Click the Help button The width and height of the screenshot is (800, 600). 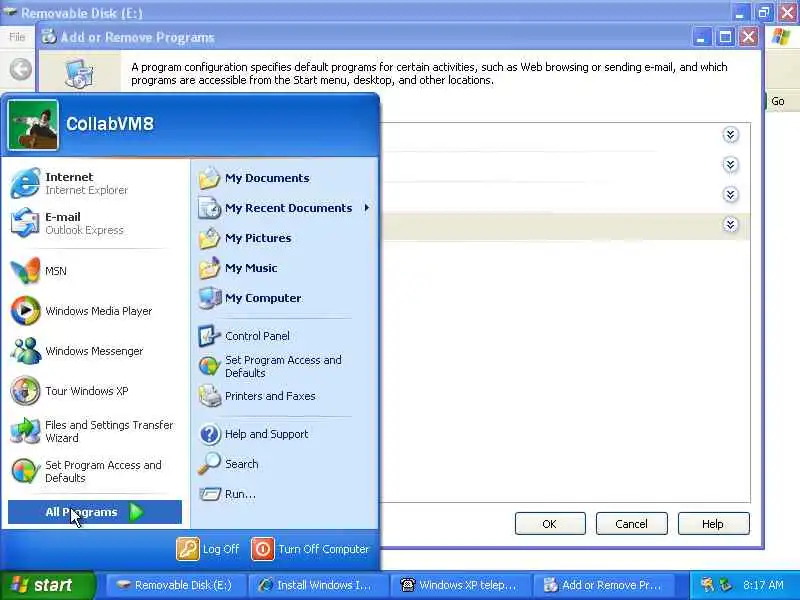(713, 524)
